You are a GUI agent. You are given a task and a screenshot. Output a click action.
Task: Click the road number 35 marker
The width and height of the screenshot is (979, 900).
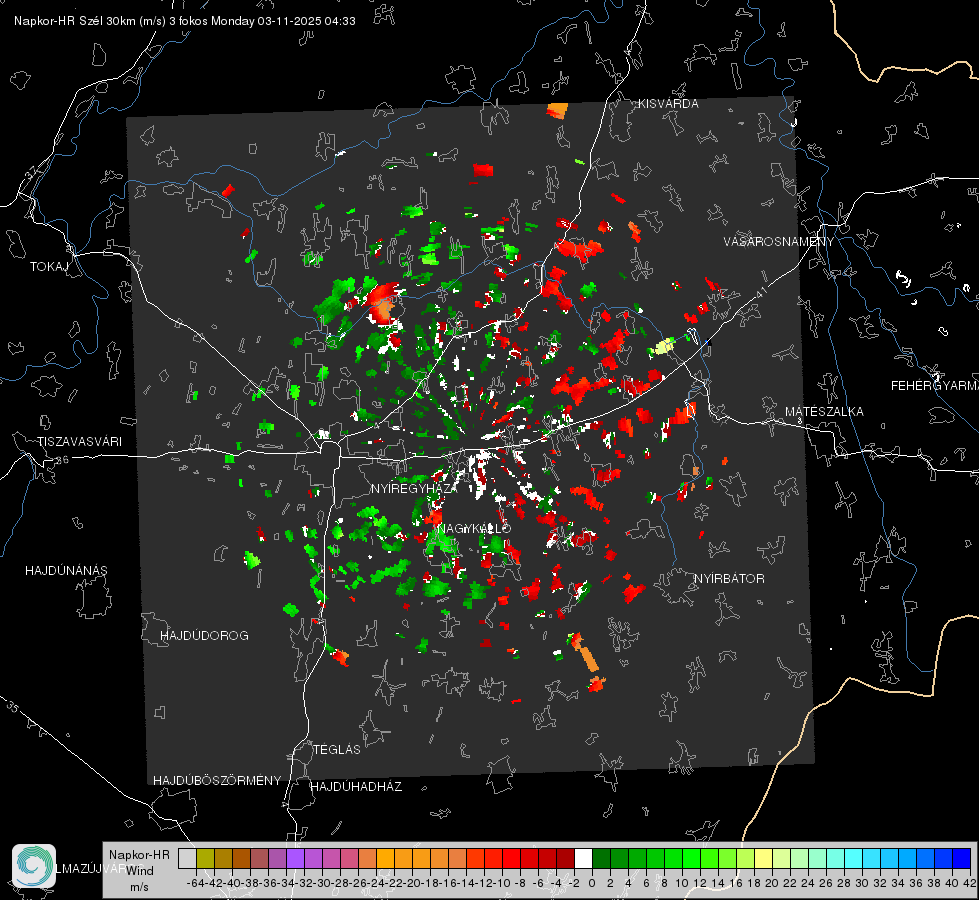pyautogui.click(x=12, y=706)
